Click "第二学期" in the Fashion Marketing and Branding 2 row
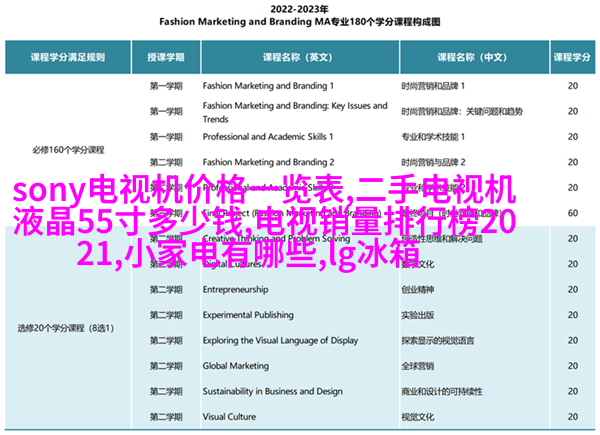 tap(166, 162)
